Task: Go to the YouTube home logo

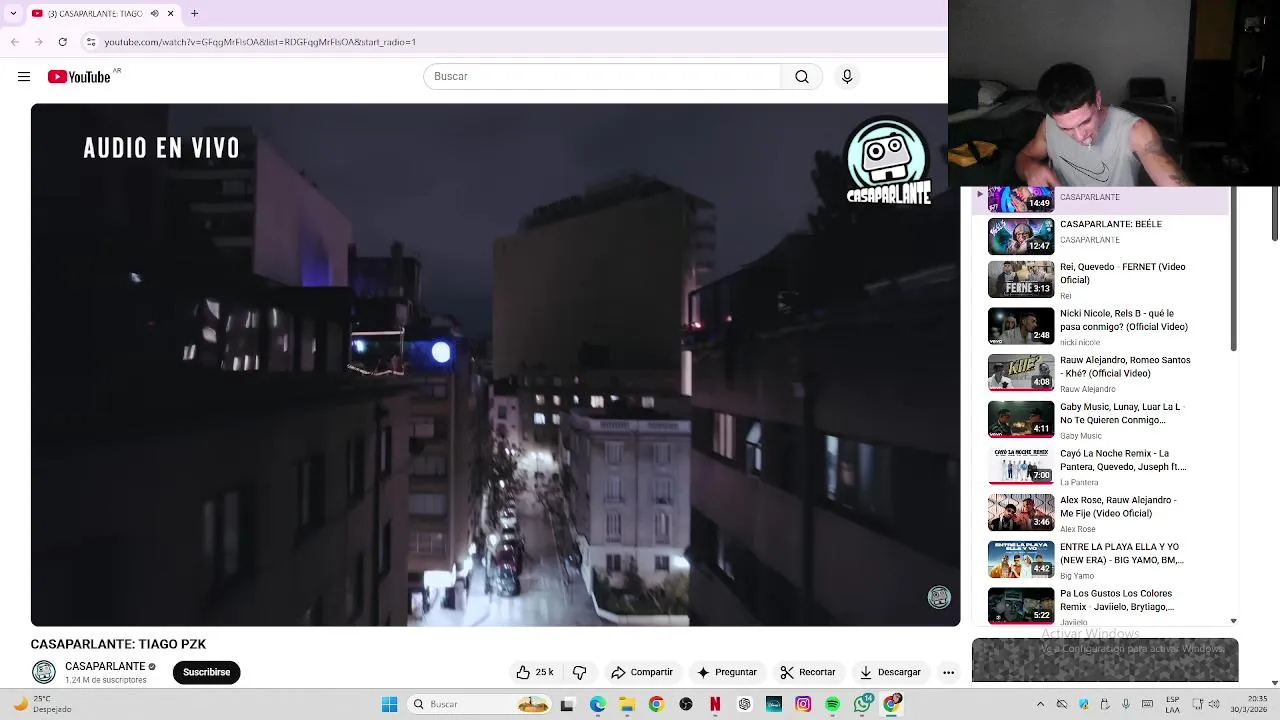Action: coord(79,77)
